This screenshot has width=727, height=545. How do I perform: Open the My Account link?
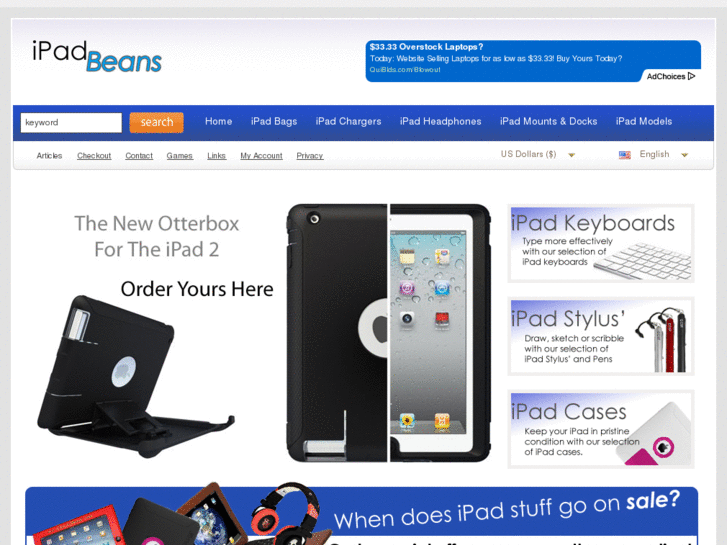[261, 156]
